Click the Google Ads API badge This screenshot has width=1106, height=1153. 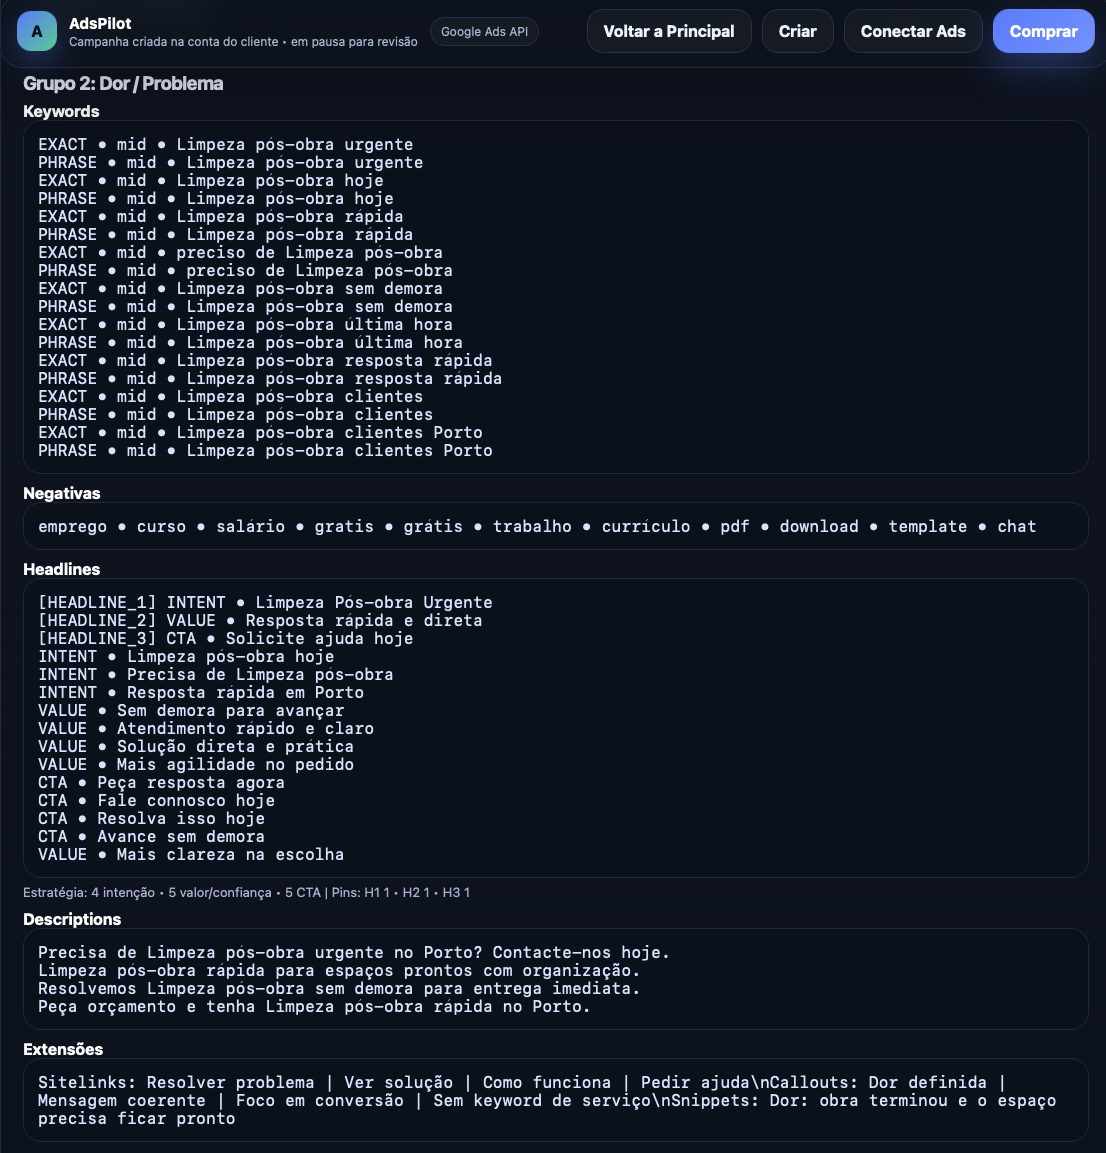[484, 32]
